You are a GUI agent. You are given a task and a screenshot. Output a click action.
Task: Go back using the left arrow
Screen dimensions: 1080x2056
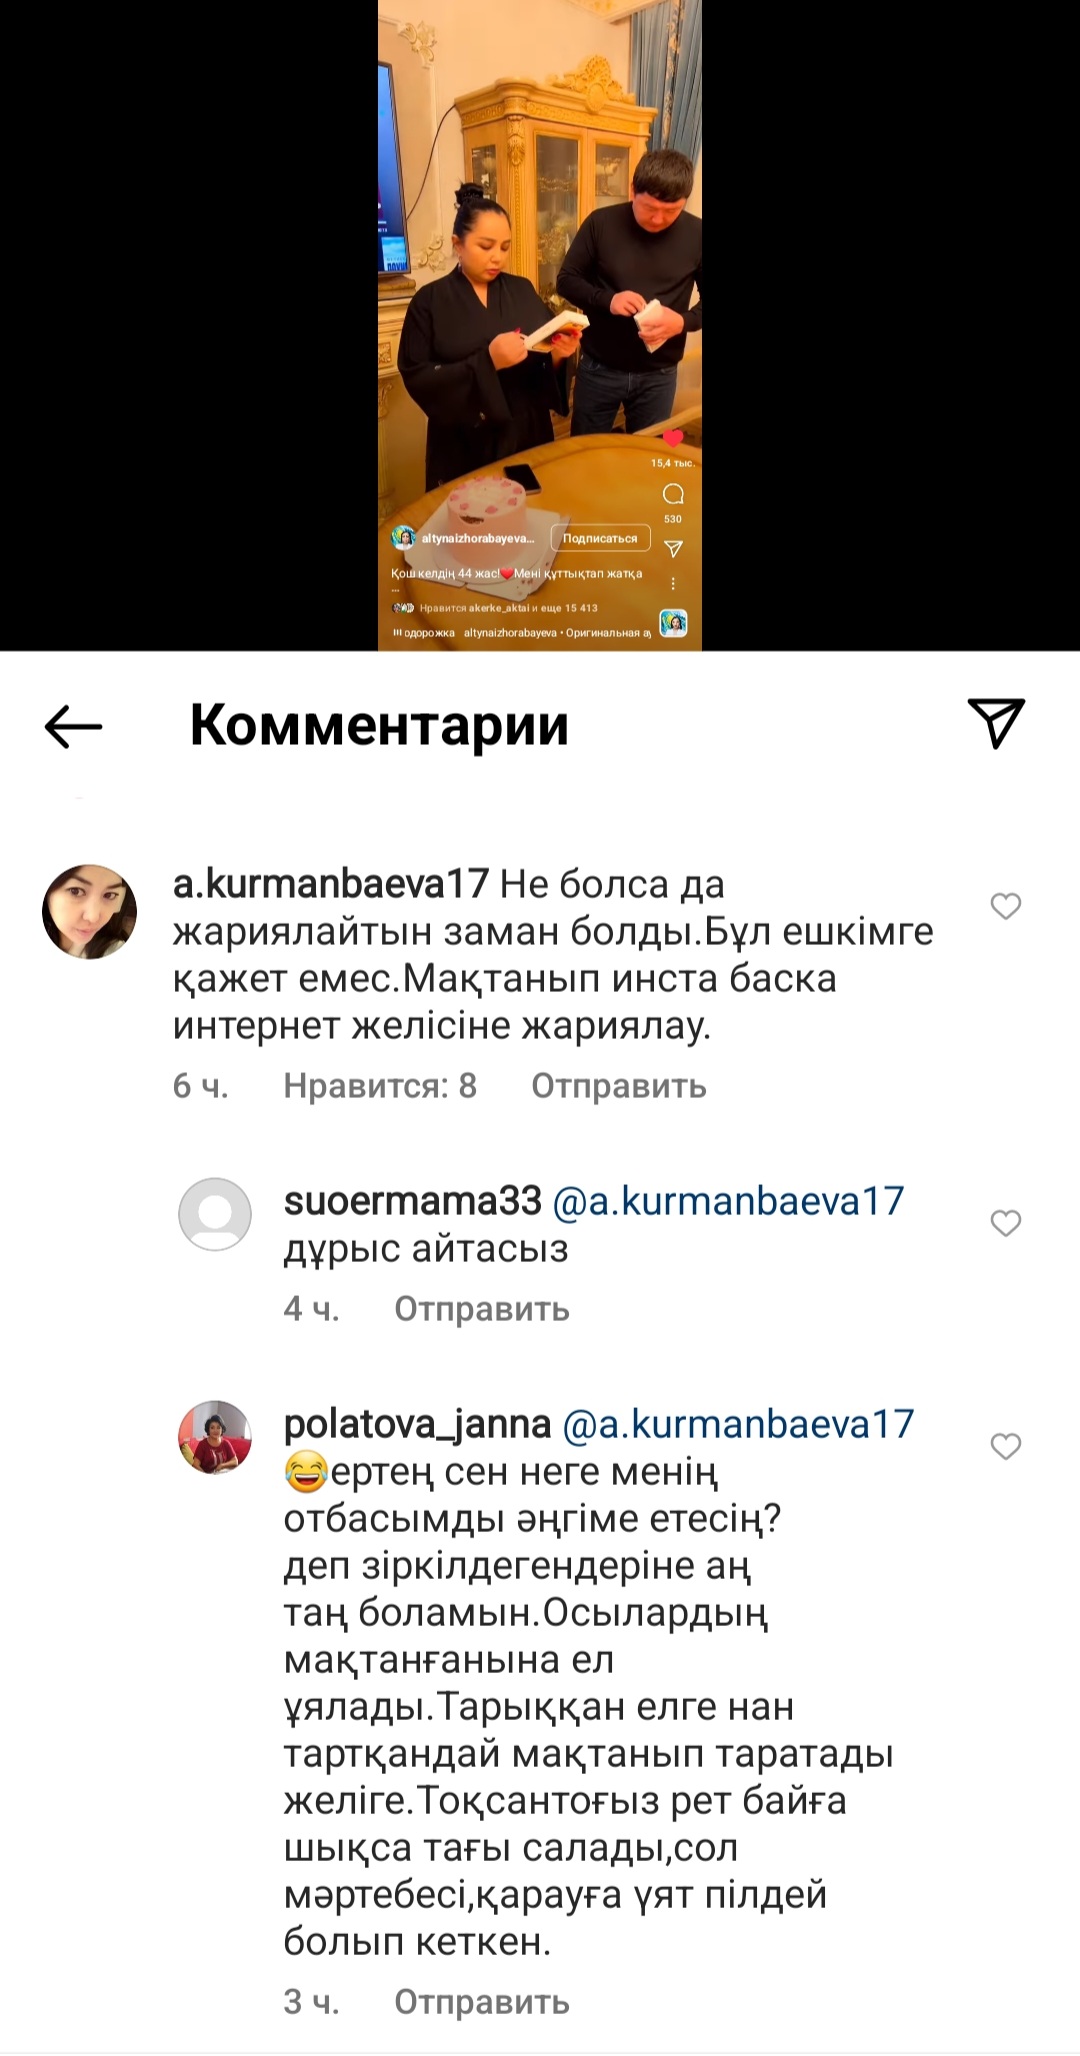point(74,726)
